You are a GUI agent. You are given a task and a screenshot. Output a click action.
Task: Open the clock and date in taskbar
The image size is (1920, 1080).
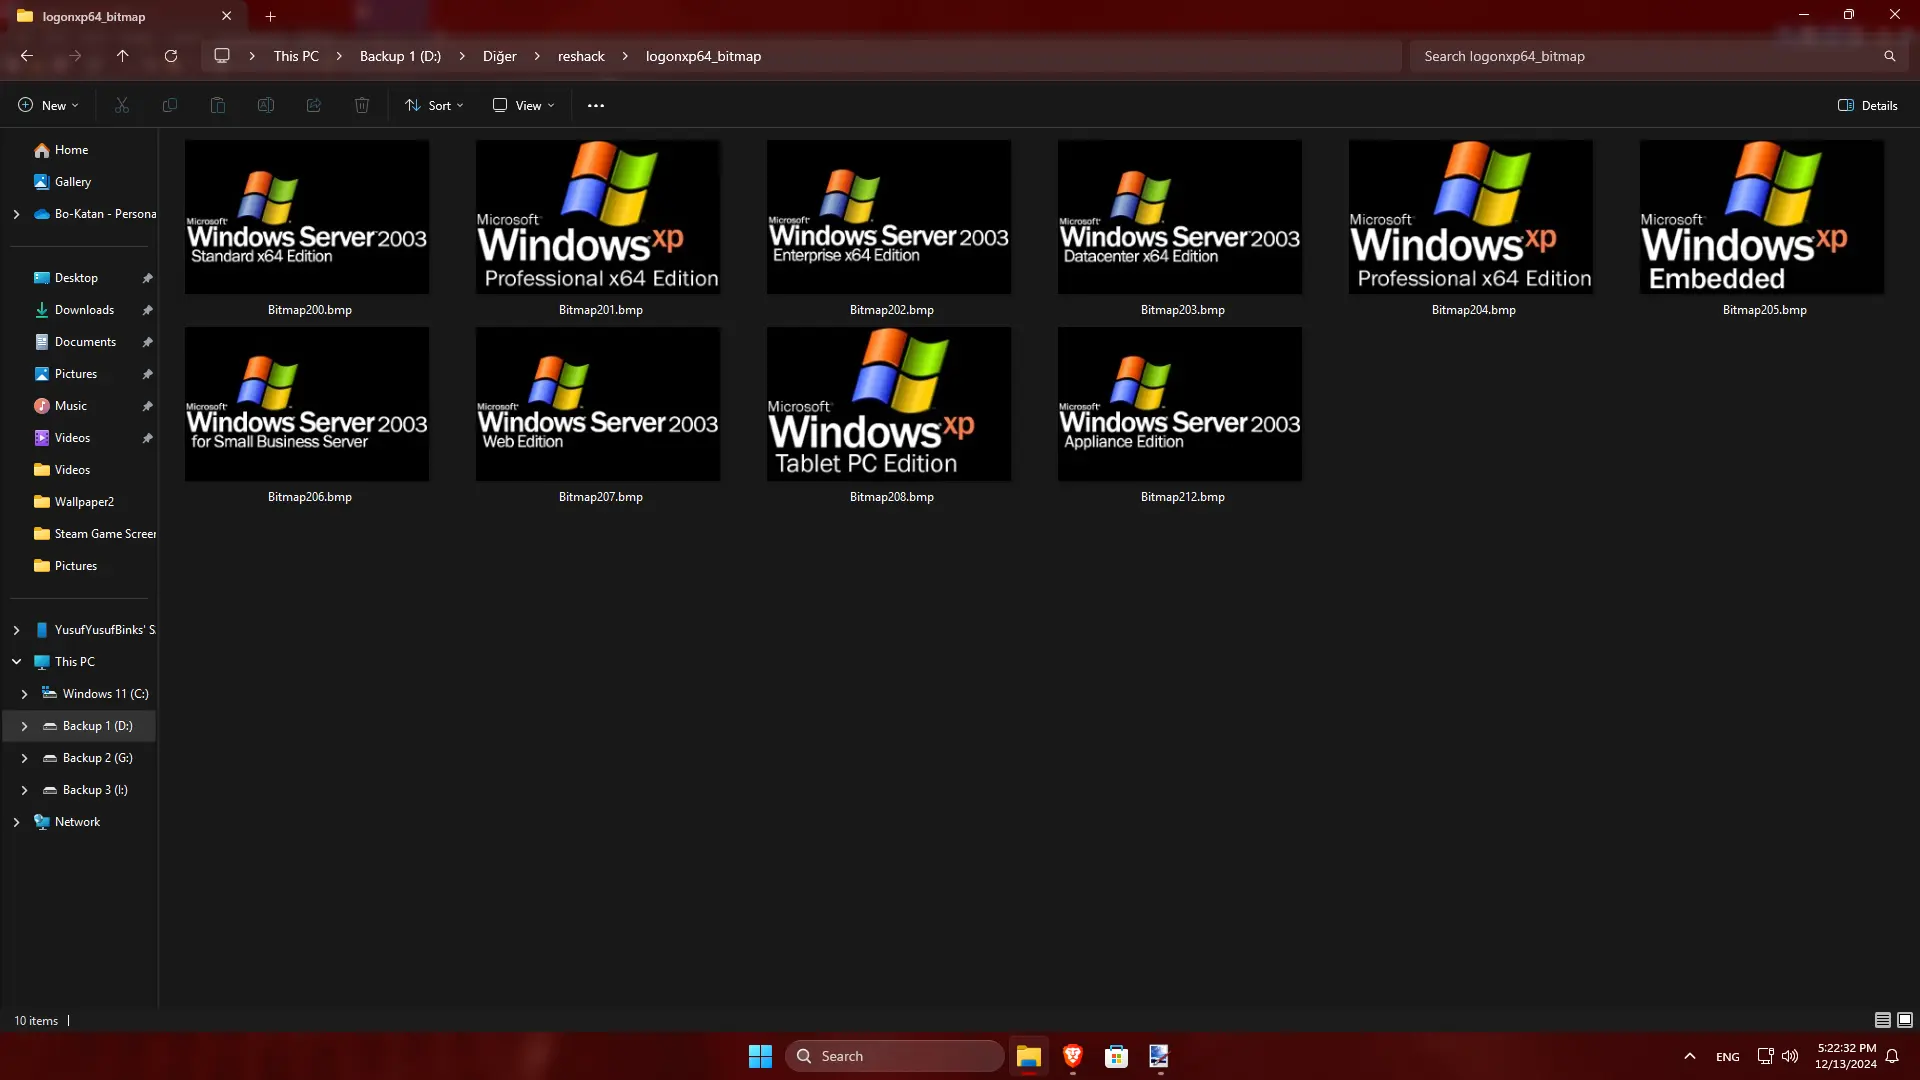pyautogui.click(x=1846, y=1056)
